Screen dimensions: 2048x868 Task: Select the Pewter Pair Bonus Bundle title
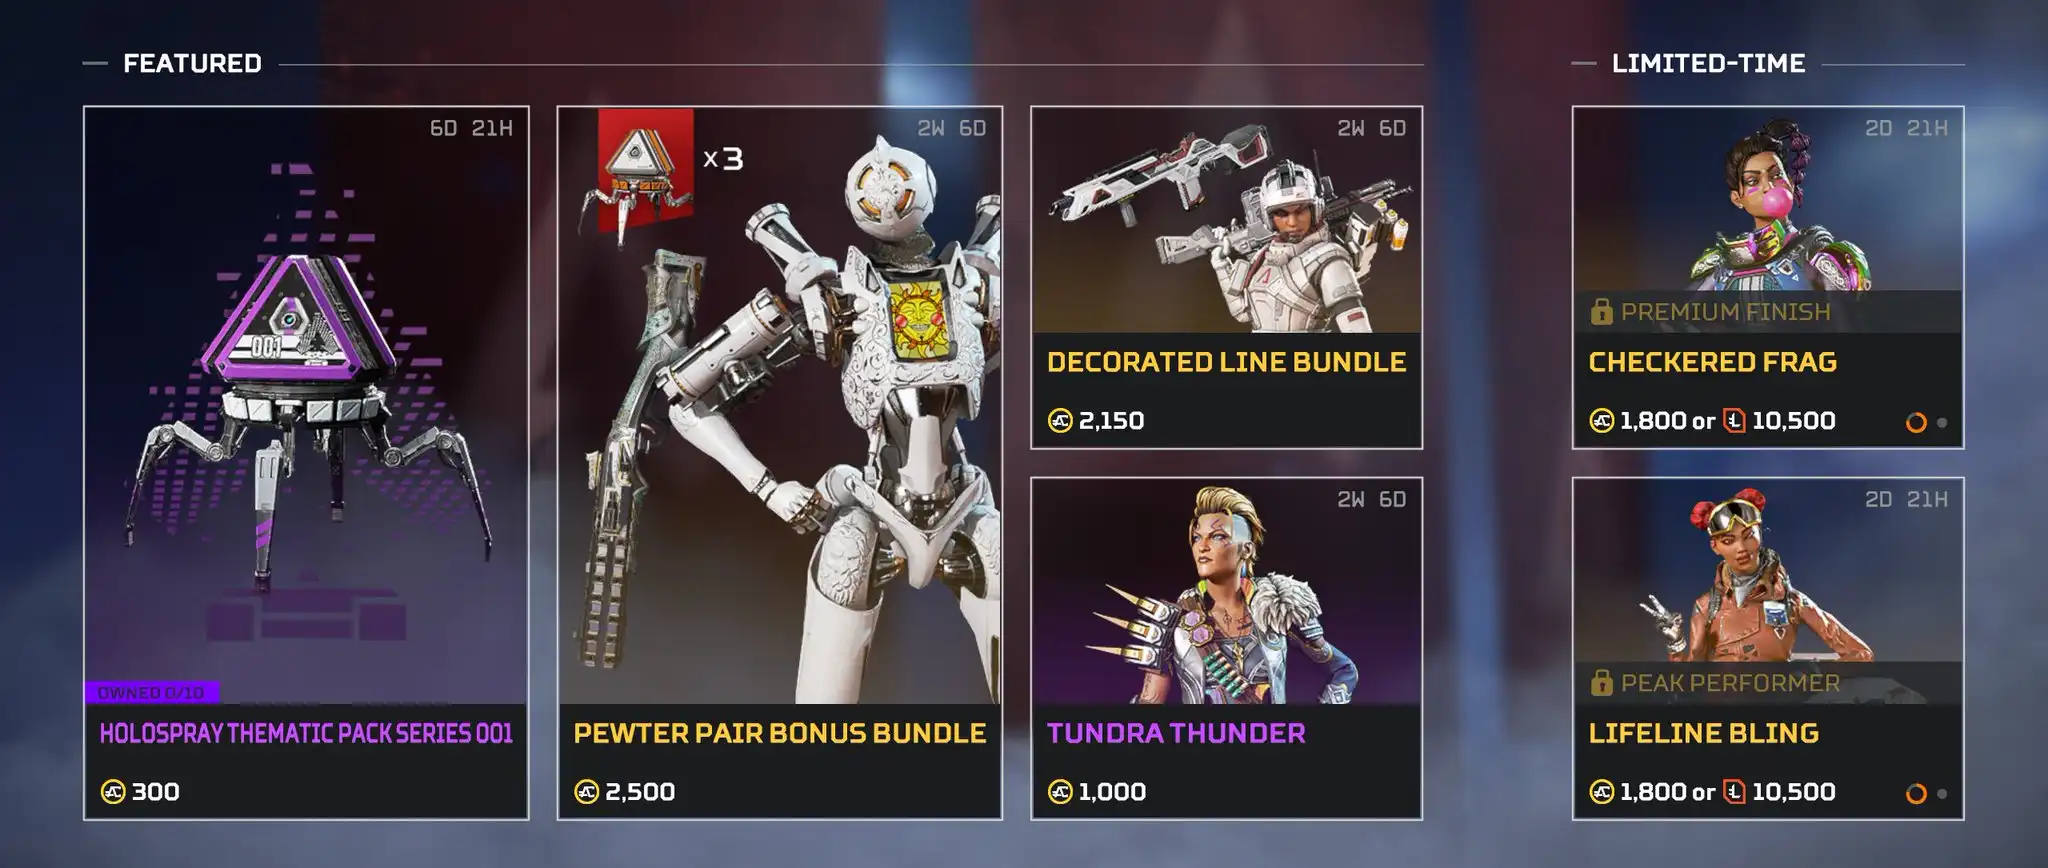[x=780, y=733]
